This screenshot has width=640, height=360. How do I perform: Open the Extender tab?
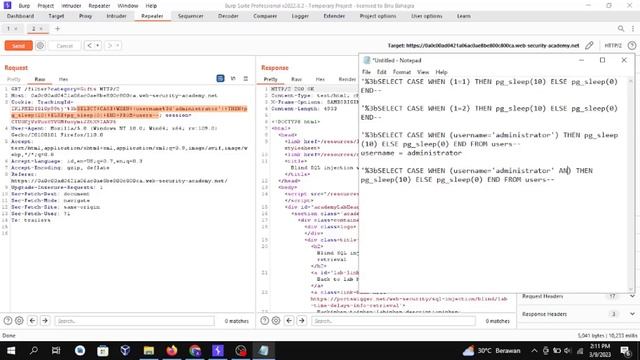(x=334, y=16)
